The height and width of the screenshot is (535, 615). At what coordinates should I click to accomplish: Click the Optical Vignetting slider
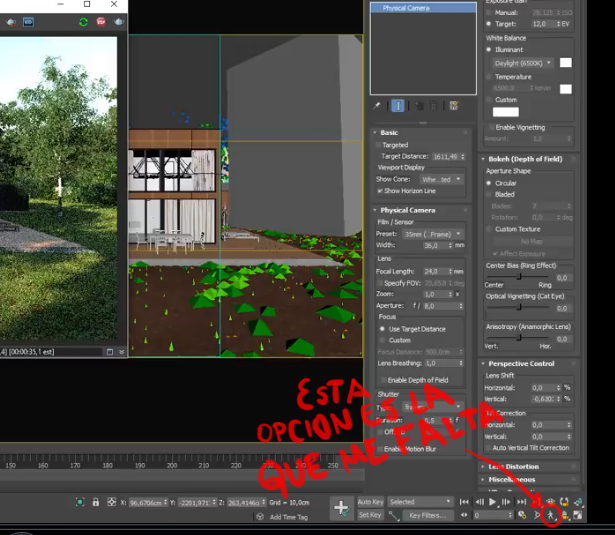tap(519, 307)
